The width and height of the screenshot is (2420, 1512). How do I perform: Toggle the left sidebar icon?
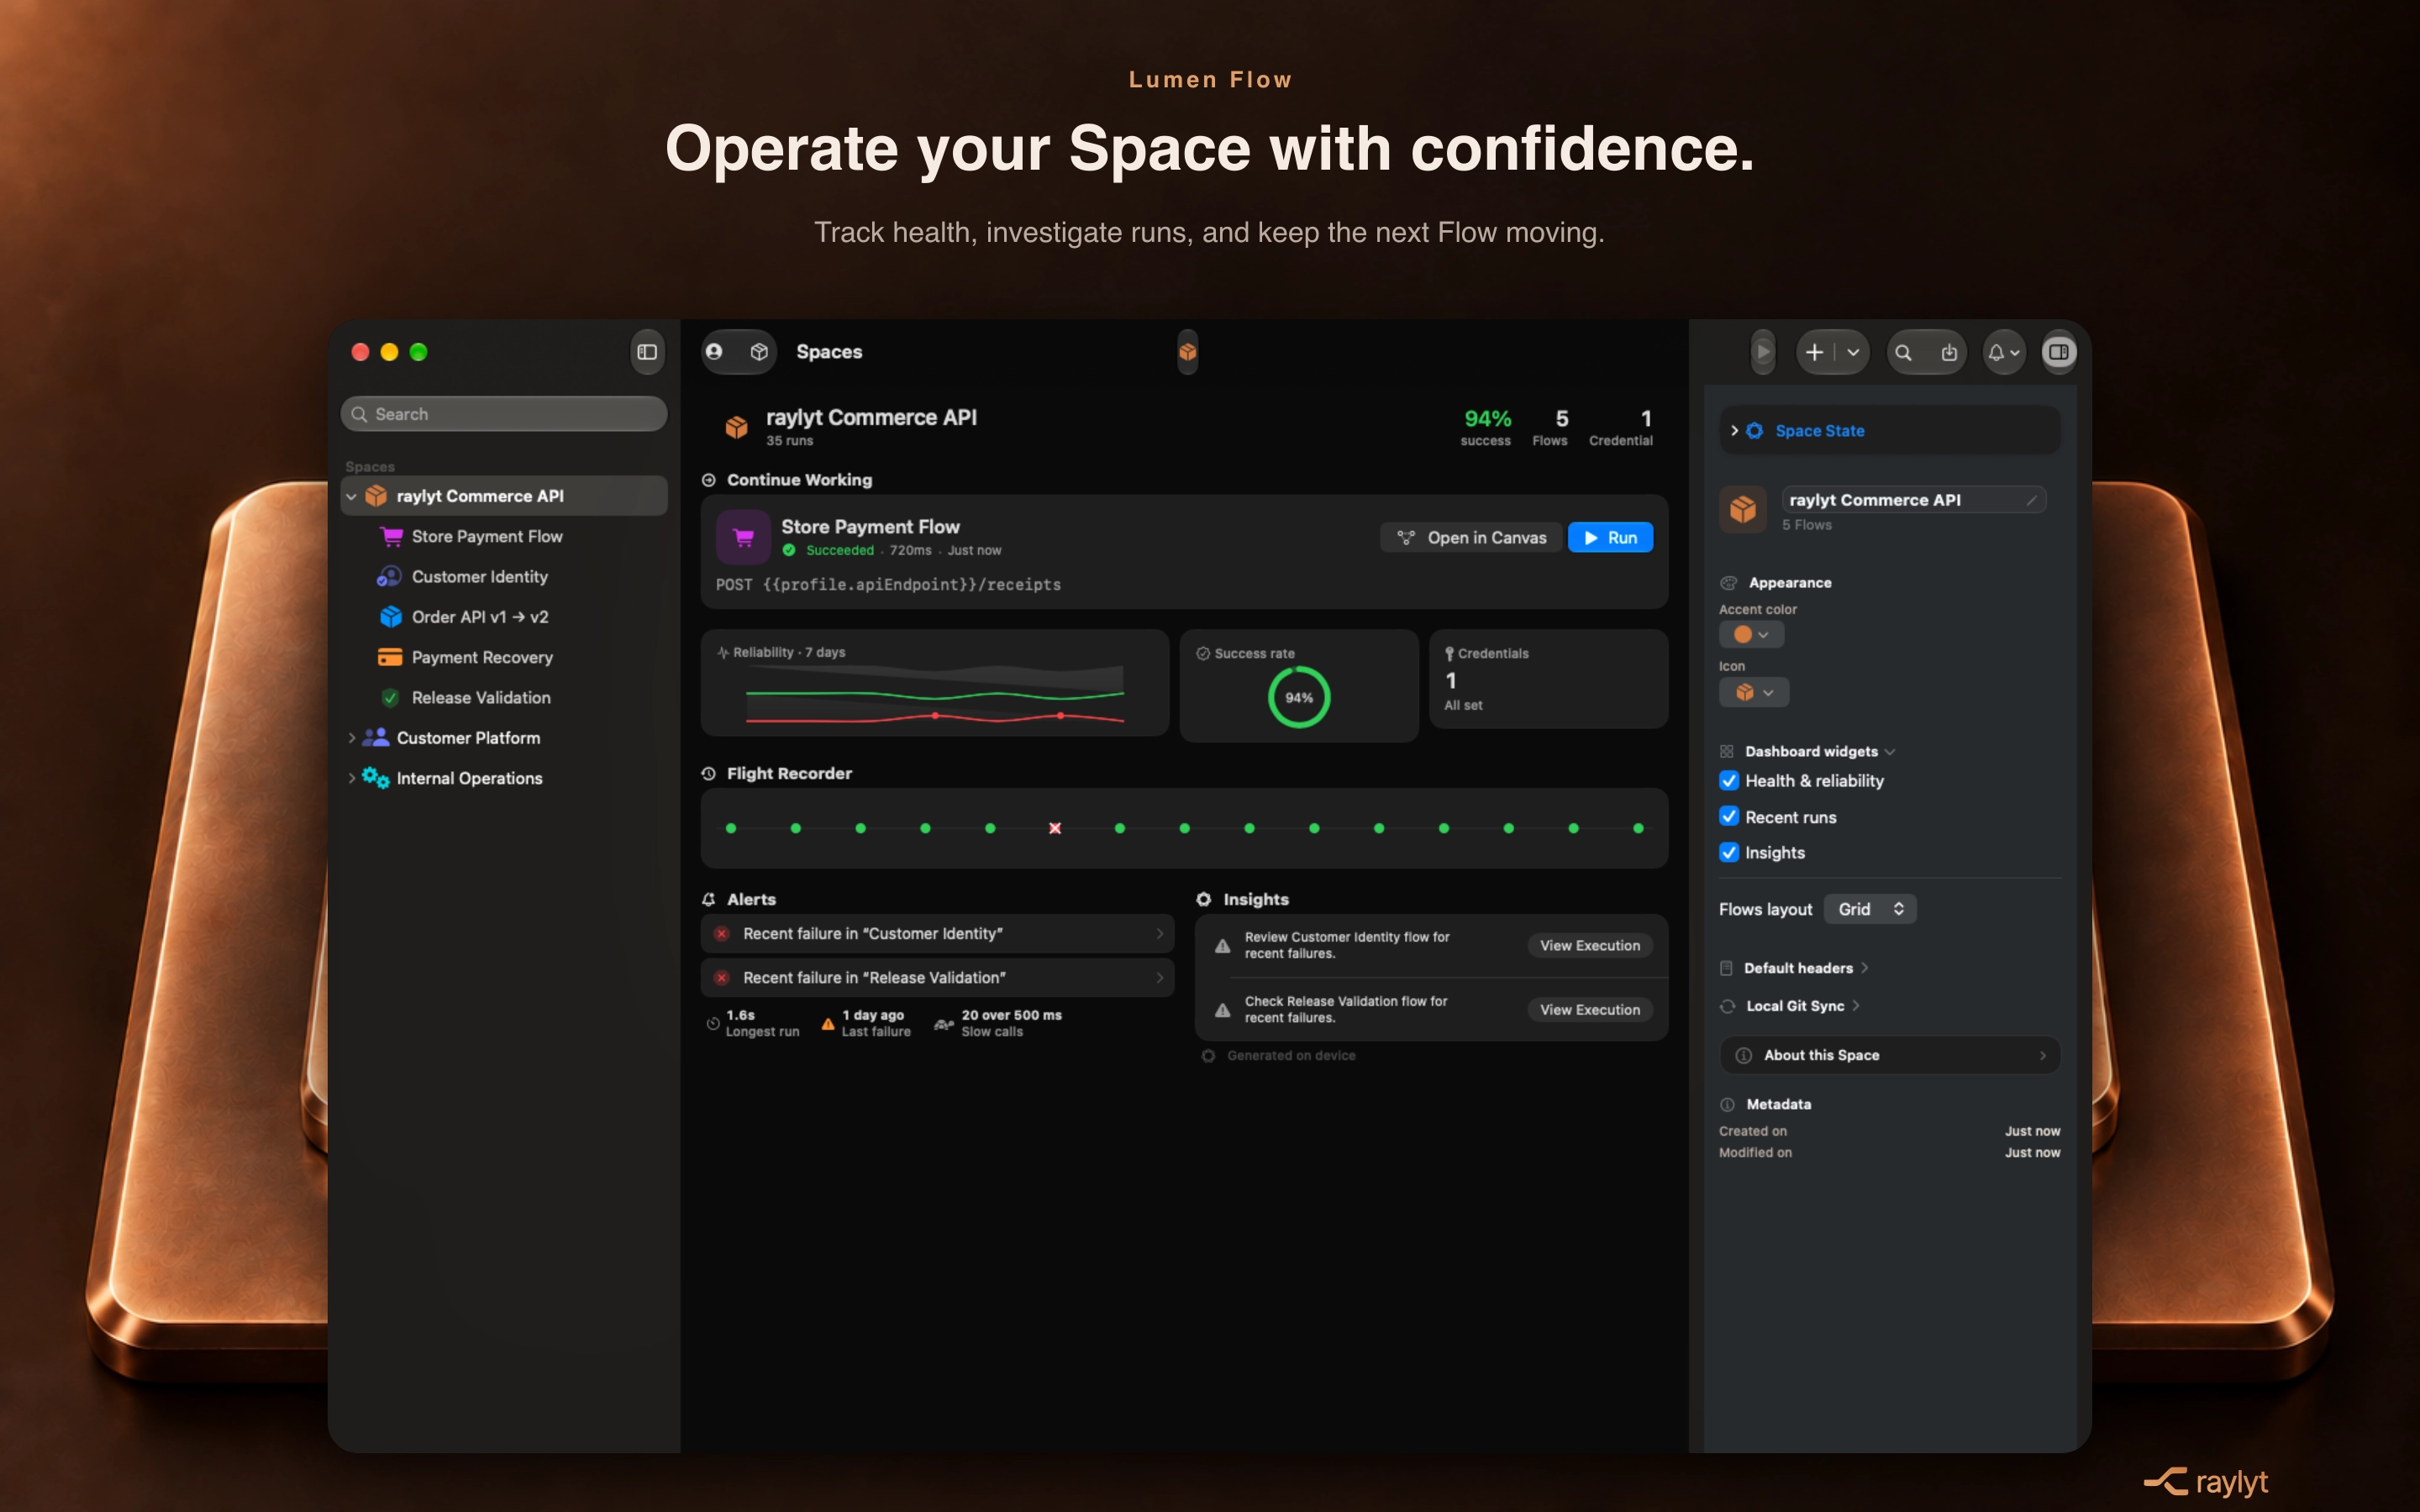(x=647, y=352)
